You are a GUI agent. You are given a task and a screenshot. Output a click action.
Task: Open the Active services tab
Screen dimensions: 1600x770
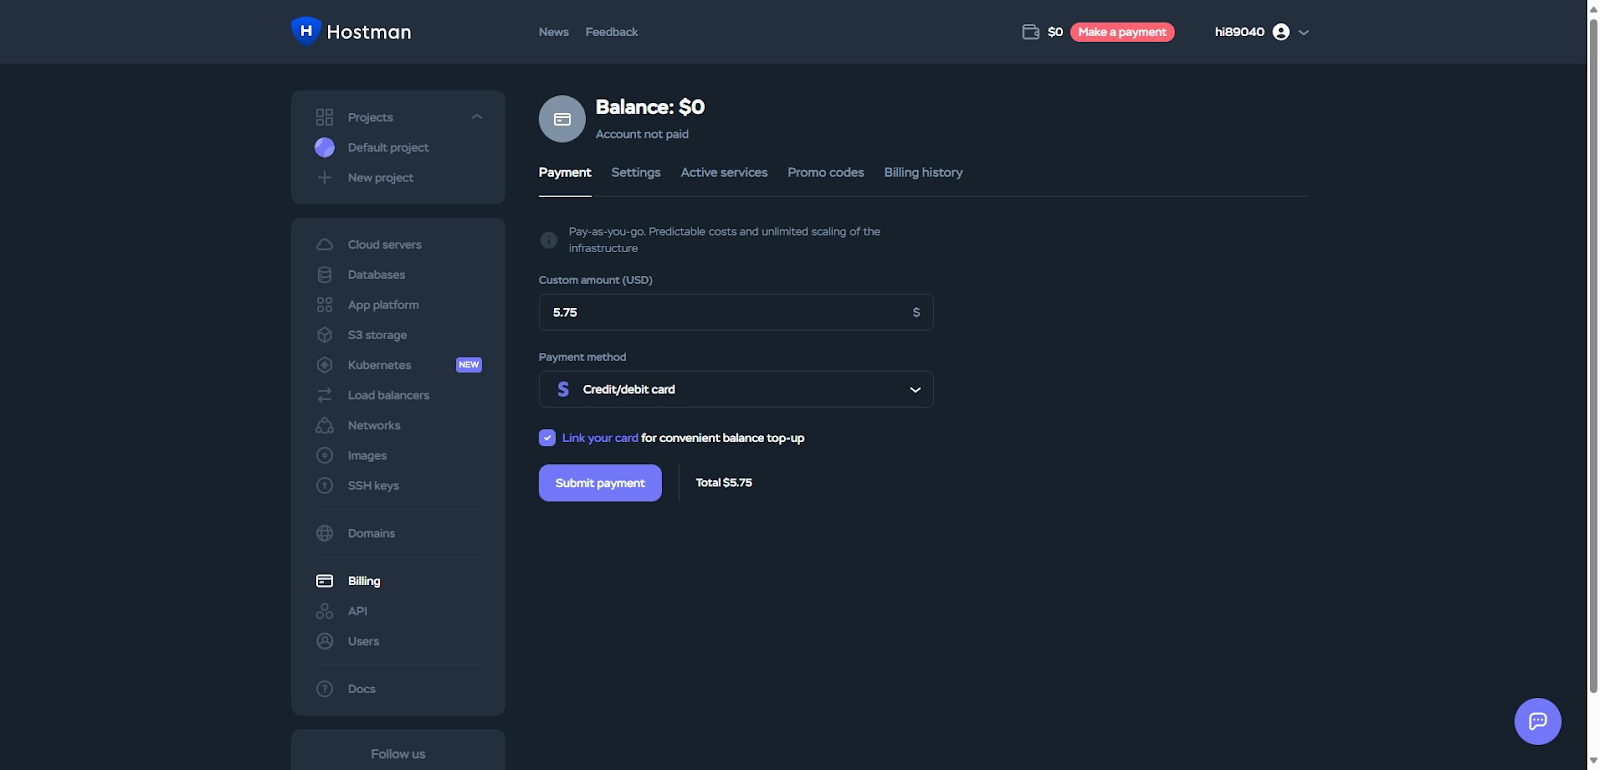click(724, 173)
